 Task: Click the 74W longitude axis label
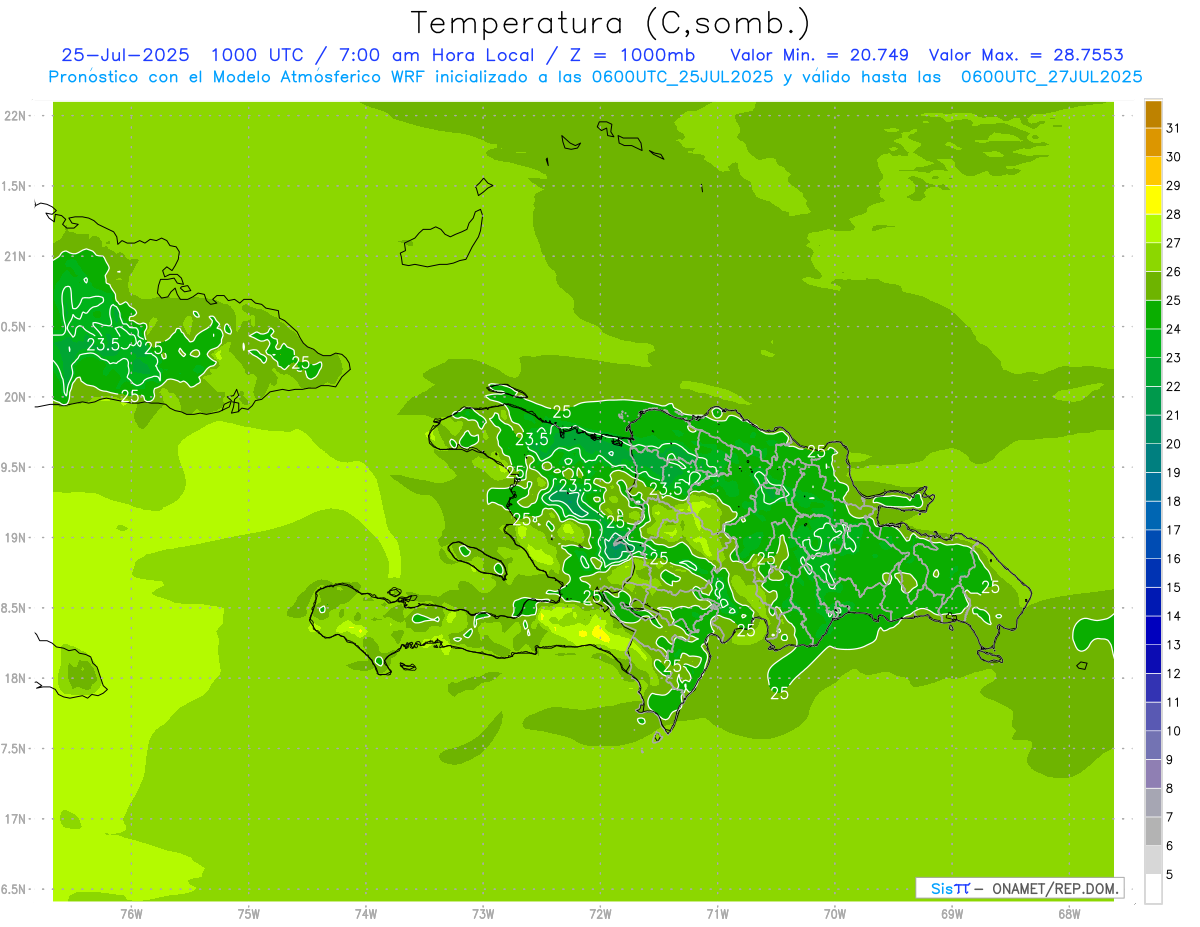point(366,913)
